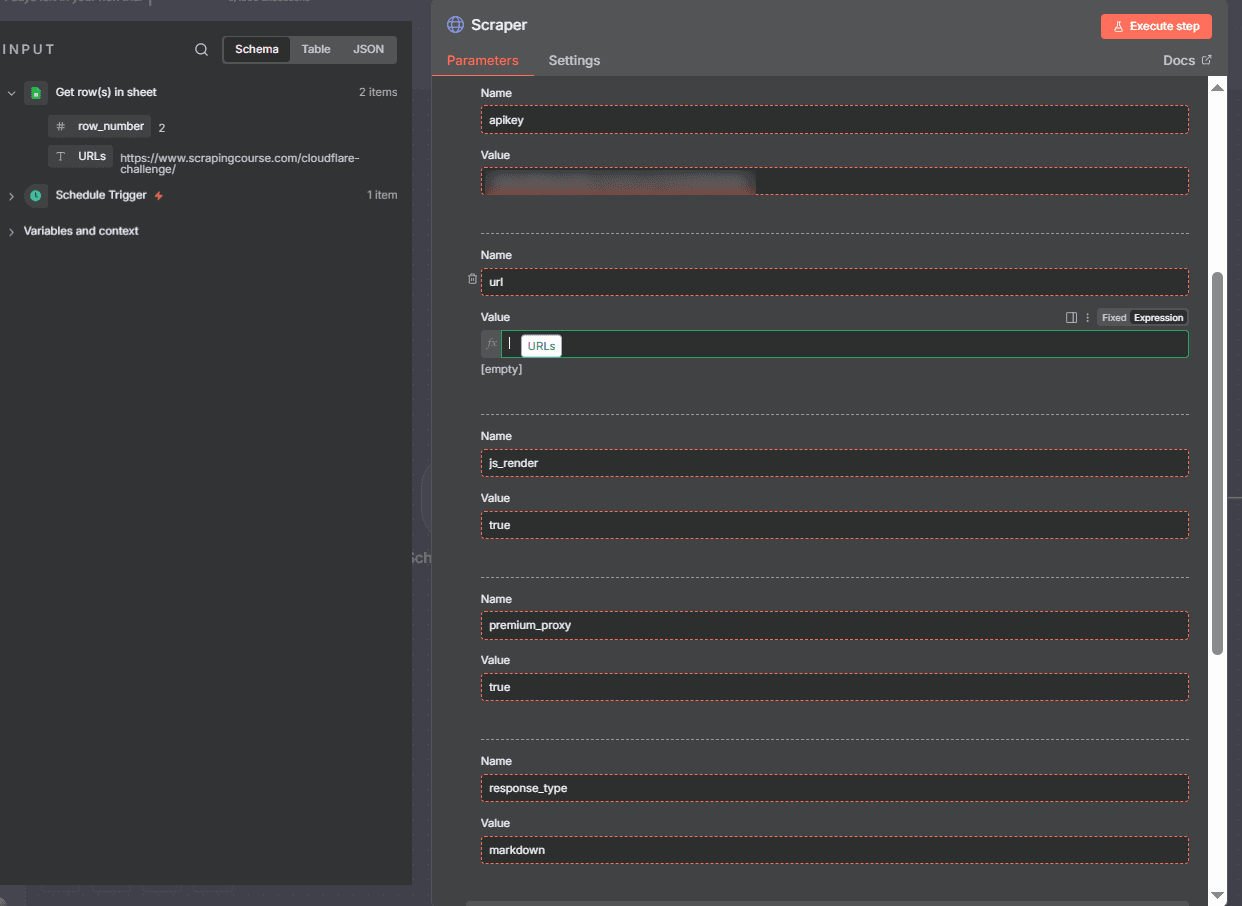Expand Variables and context

pos(12,232)
